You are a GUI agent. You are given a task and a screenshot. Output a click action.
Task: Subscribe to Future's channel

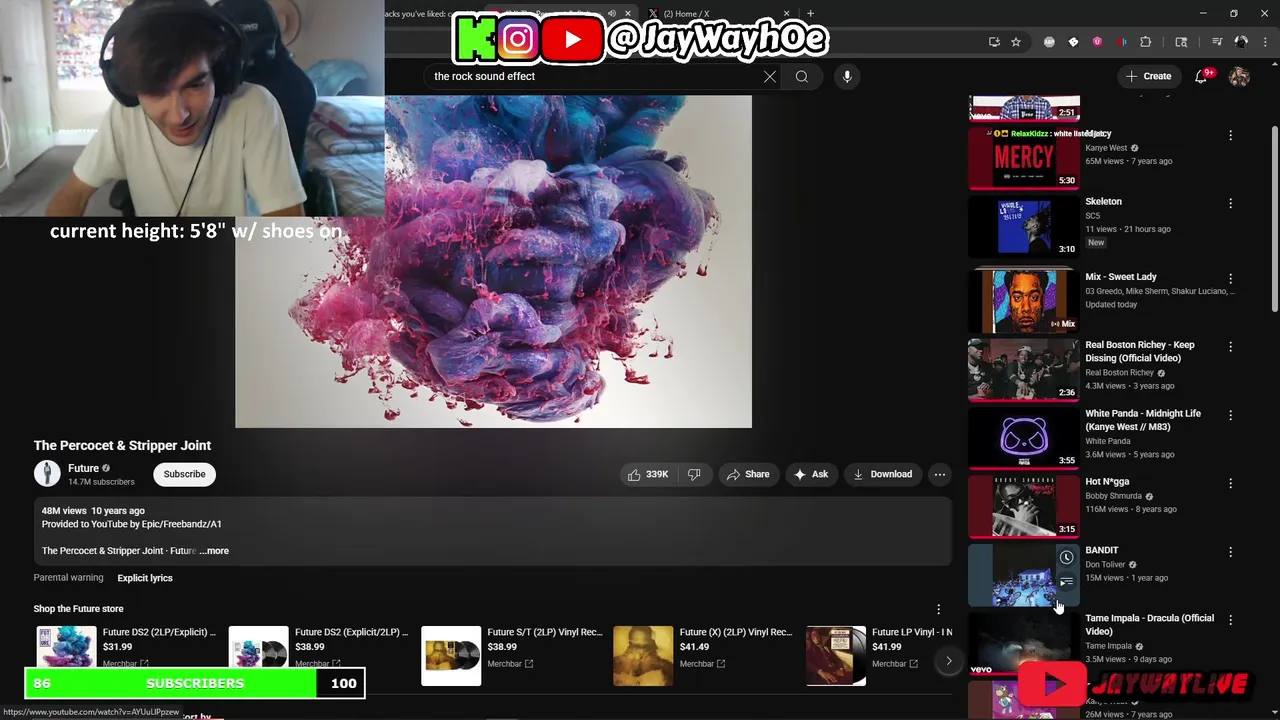[x=184, y=474]
